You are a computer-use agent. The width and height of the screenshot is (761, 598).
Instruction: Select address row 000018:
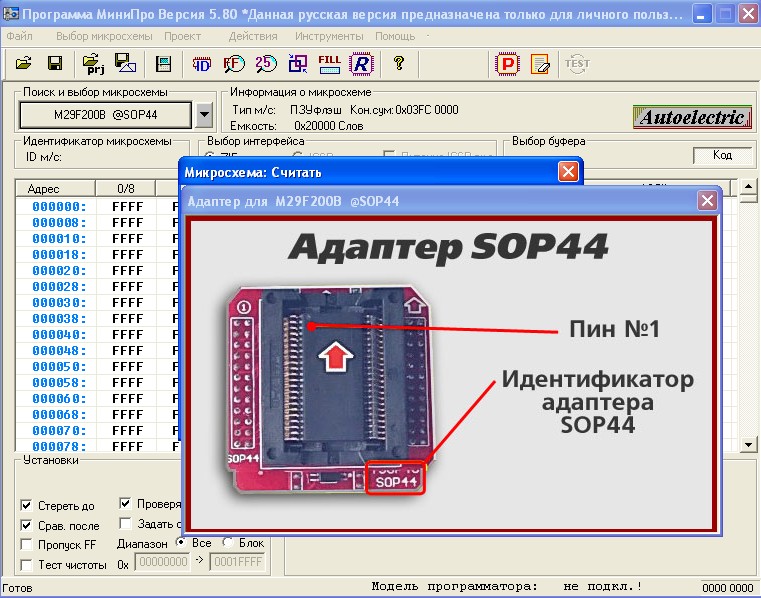pos(59,255)
